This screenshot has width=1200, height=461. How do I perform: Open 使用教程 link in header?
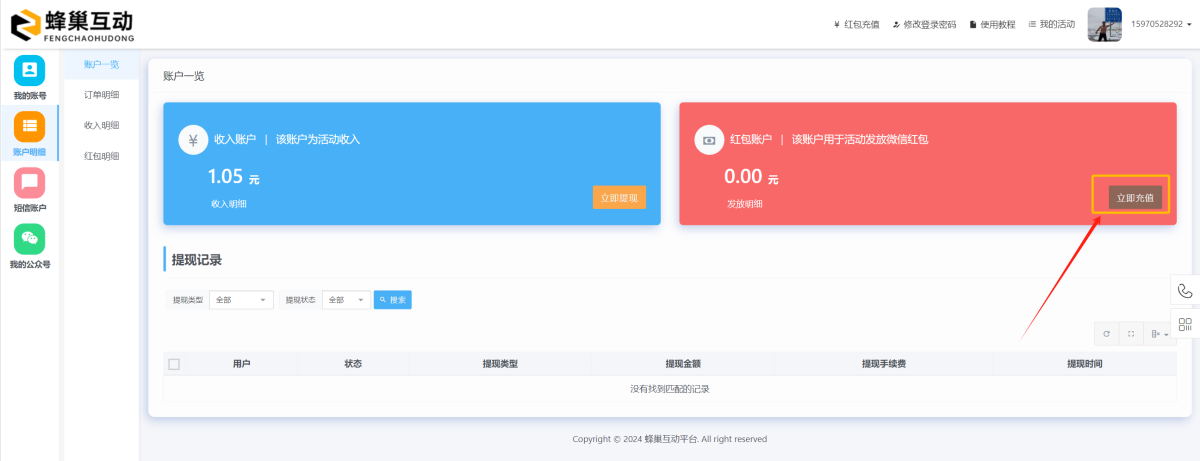990,24
